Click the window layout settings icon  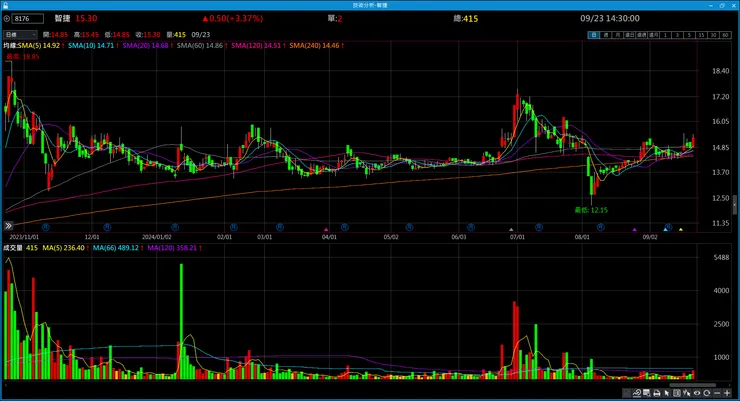647,393
